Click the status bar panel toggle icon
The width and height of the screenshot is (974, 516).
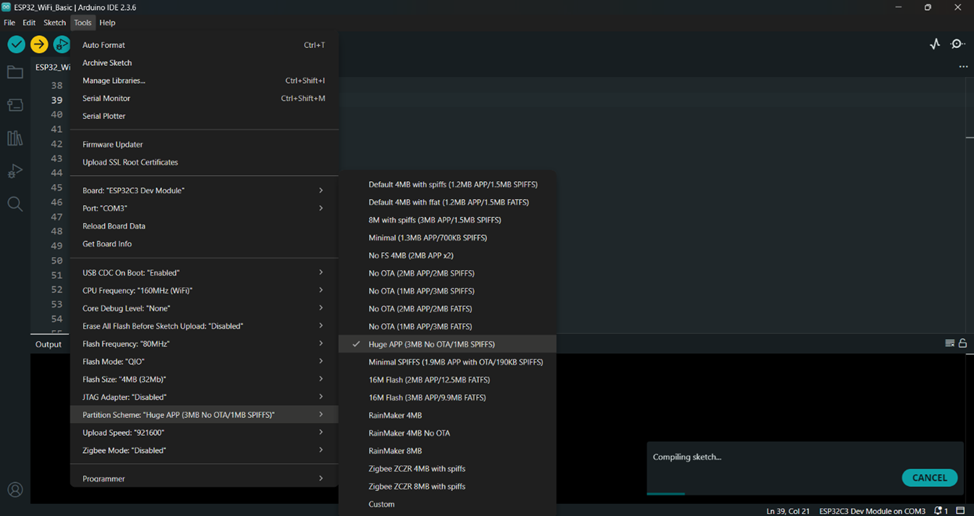[960, 511]
